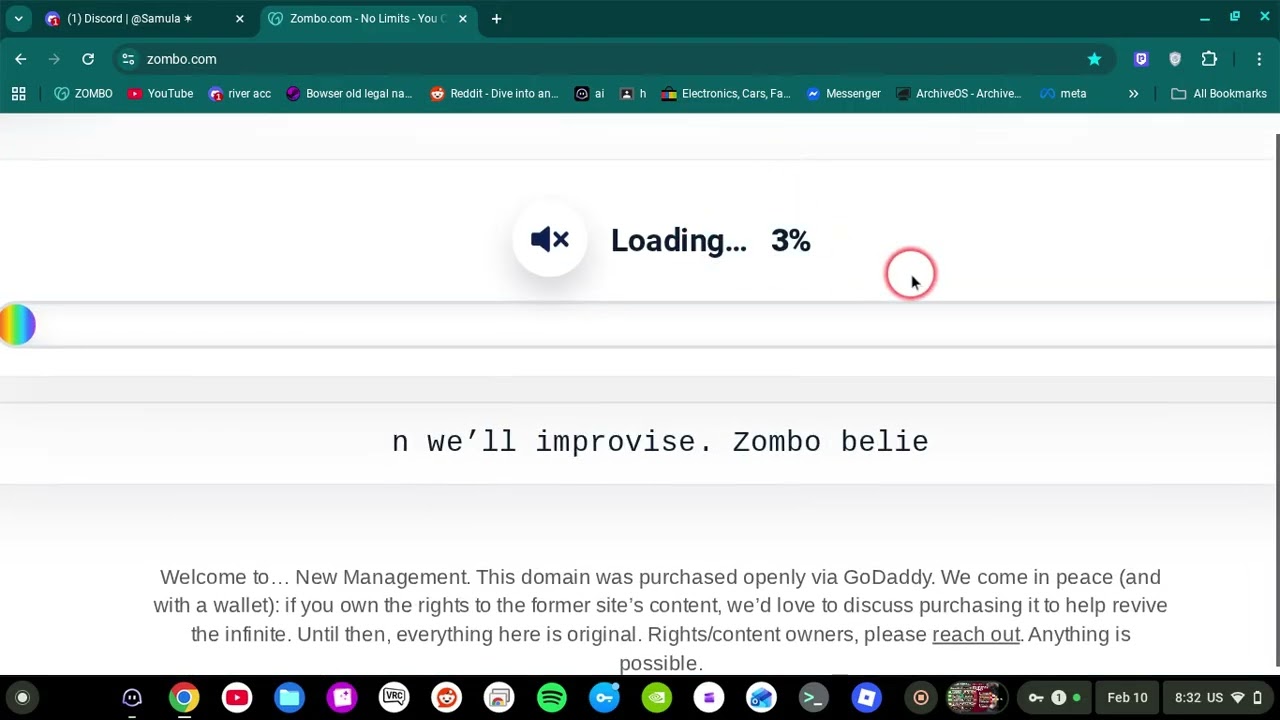Minimize the Chrome window
This screenshot has height=720, width=1280.
[1205, 18]
